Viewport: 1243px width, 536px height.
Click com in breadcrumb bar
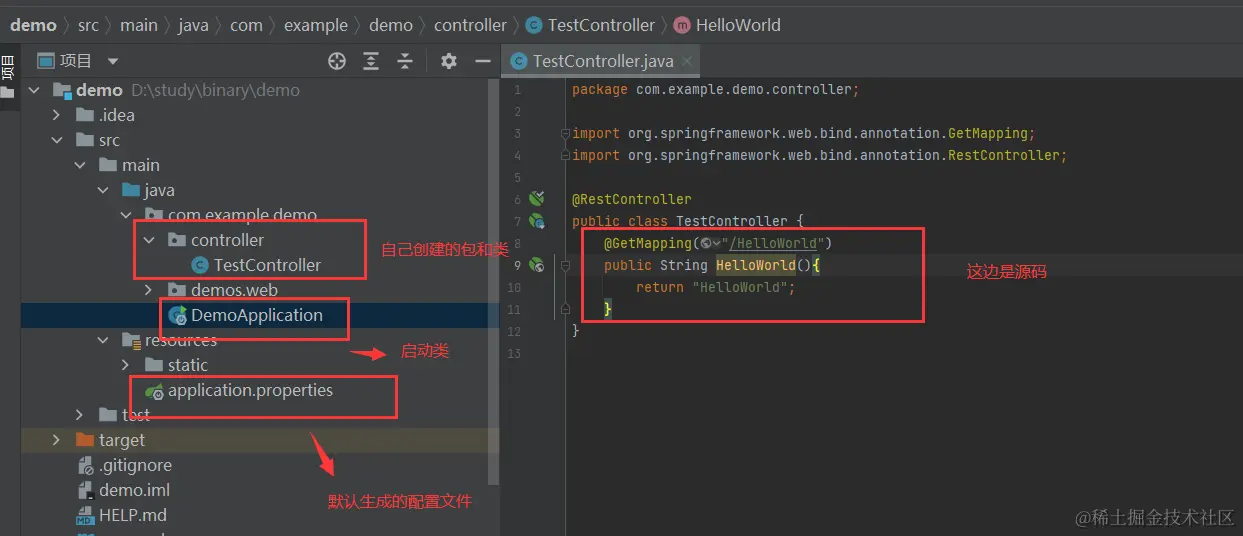(246, 25)
